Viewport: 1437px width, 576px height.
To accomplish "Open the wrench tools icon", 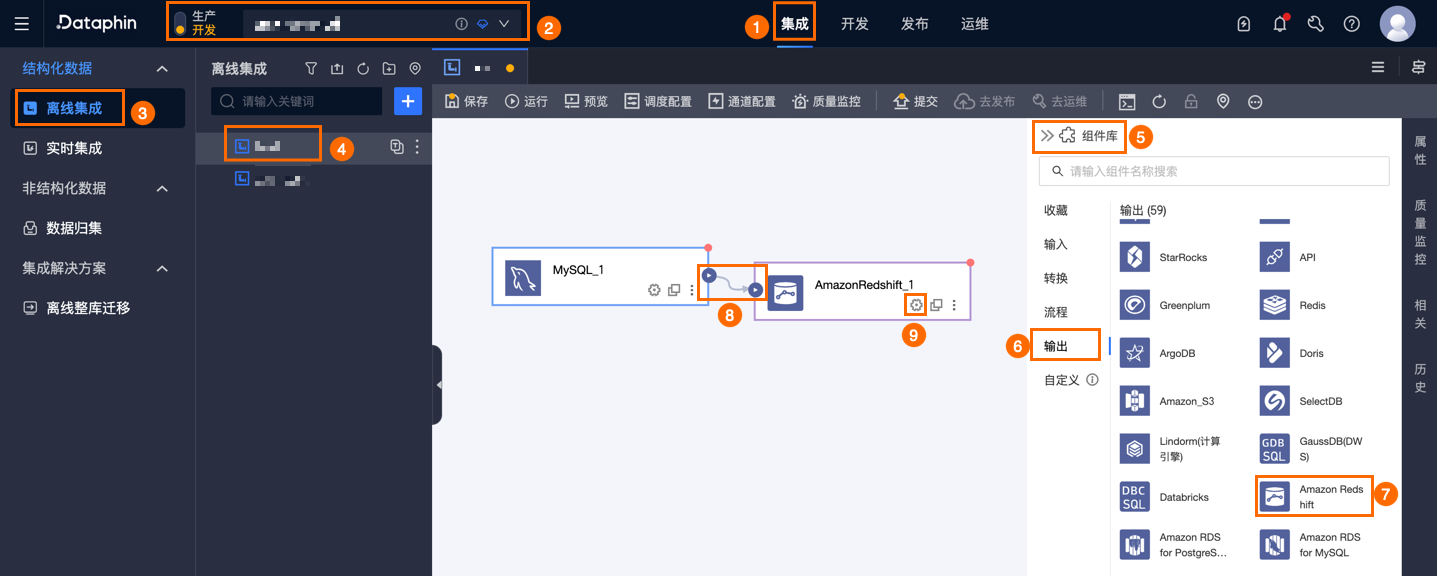I will [1316, 24].
